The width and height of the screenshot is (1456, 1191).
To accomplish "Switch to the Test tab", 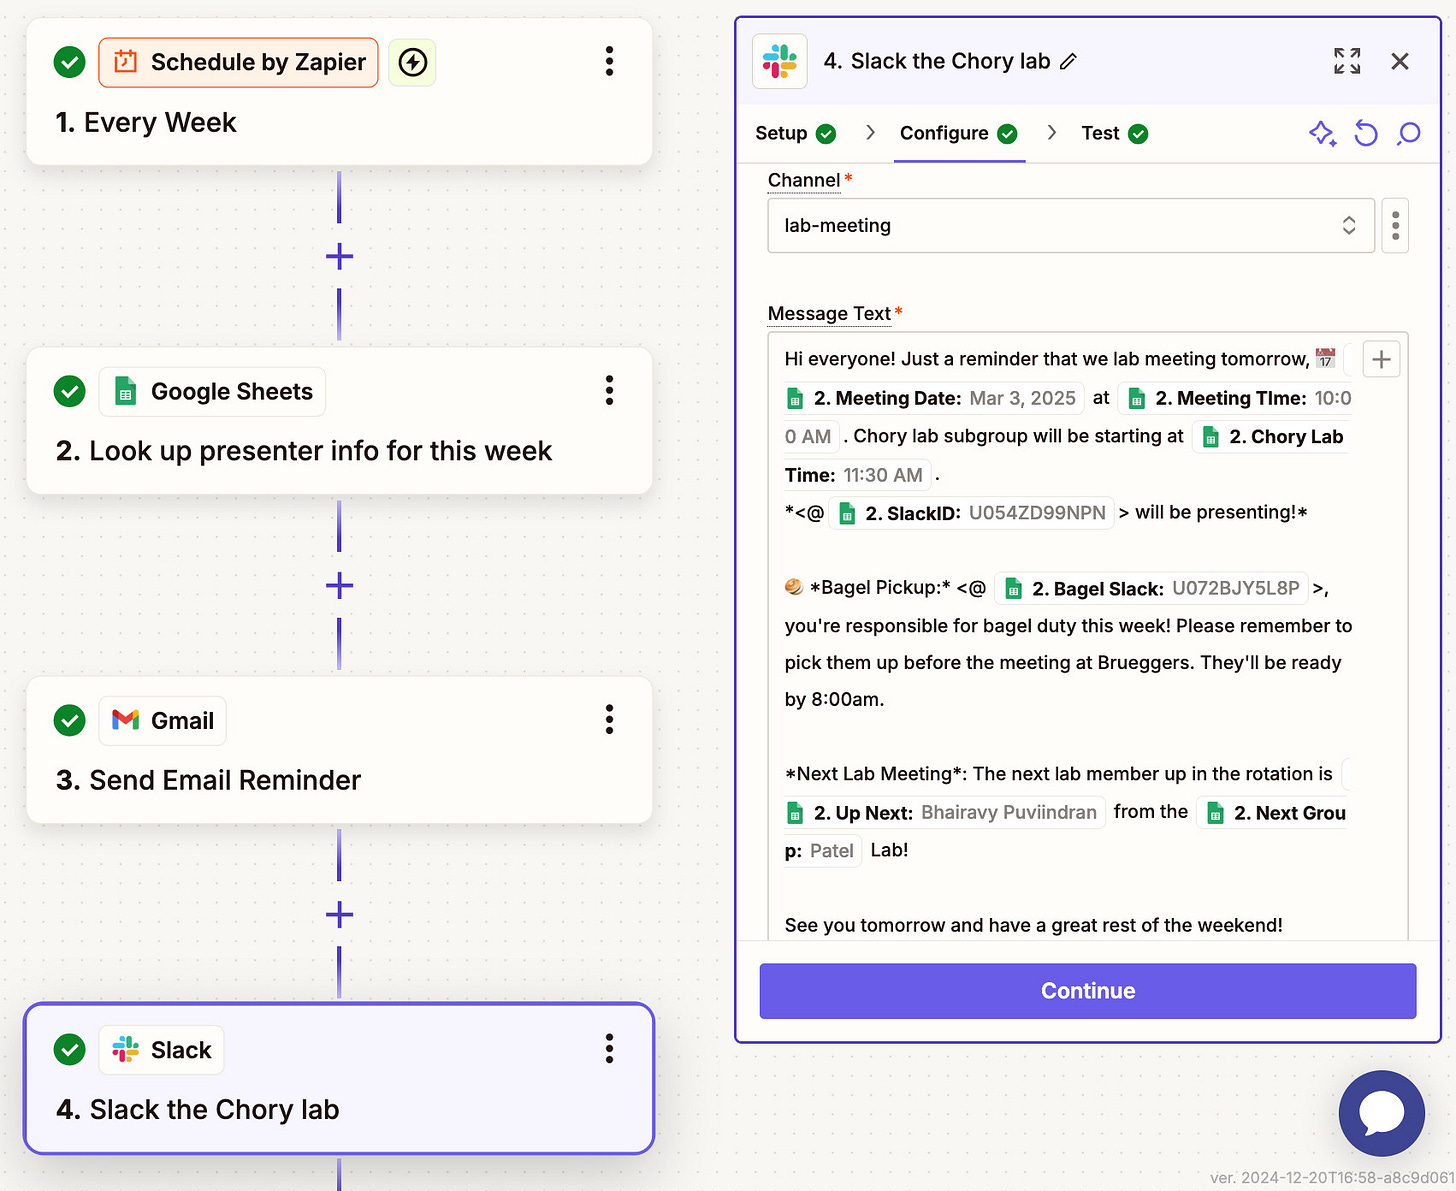I will click(x=1114, y=133).
